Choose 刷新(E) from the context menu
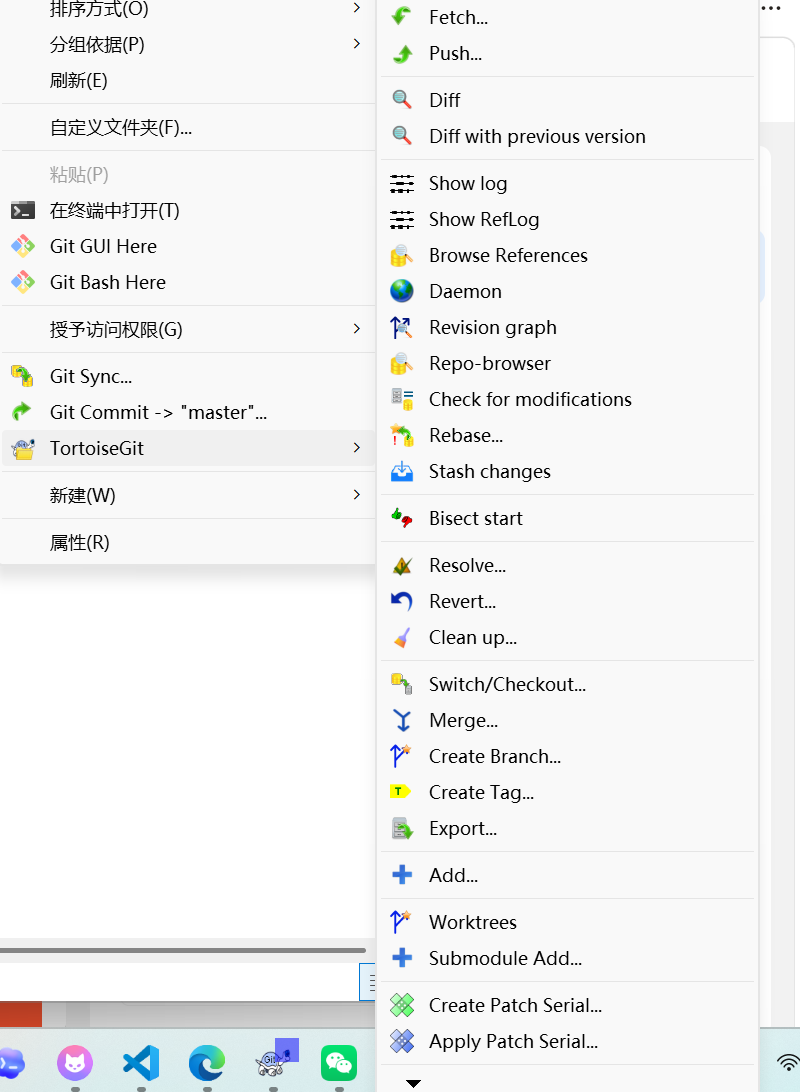This screenshot has width=800, height=1092. tap(188, 81)
